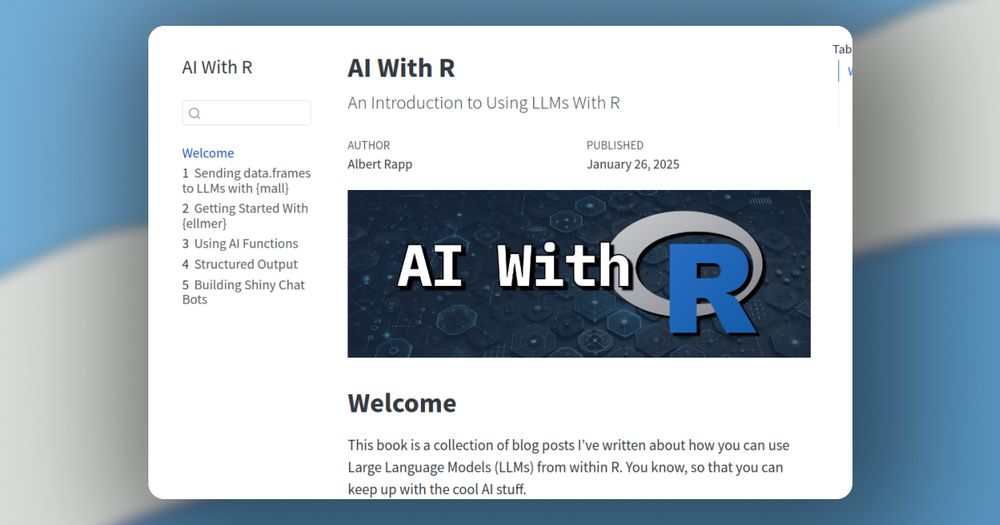Open chapter 1 Sending data.frames to LLMs with {mall}
Screen dimensions: 1000x525
click(246, 181)
